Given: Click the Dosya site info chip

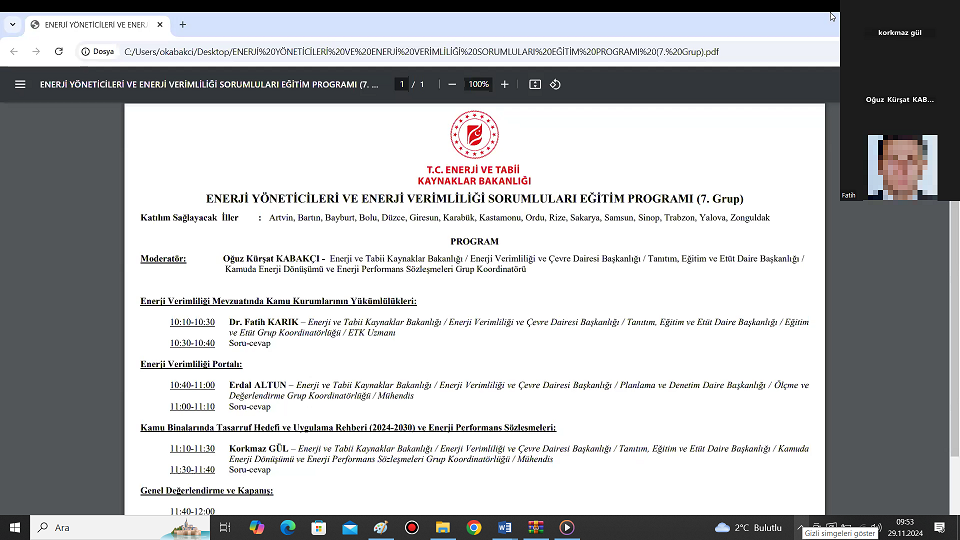Looking at the screenshot, I should [98, 51].
